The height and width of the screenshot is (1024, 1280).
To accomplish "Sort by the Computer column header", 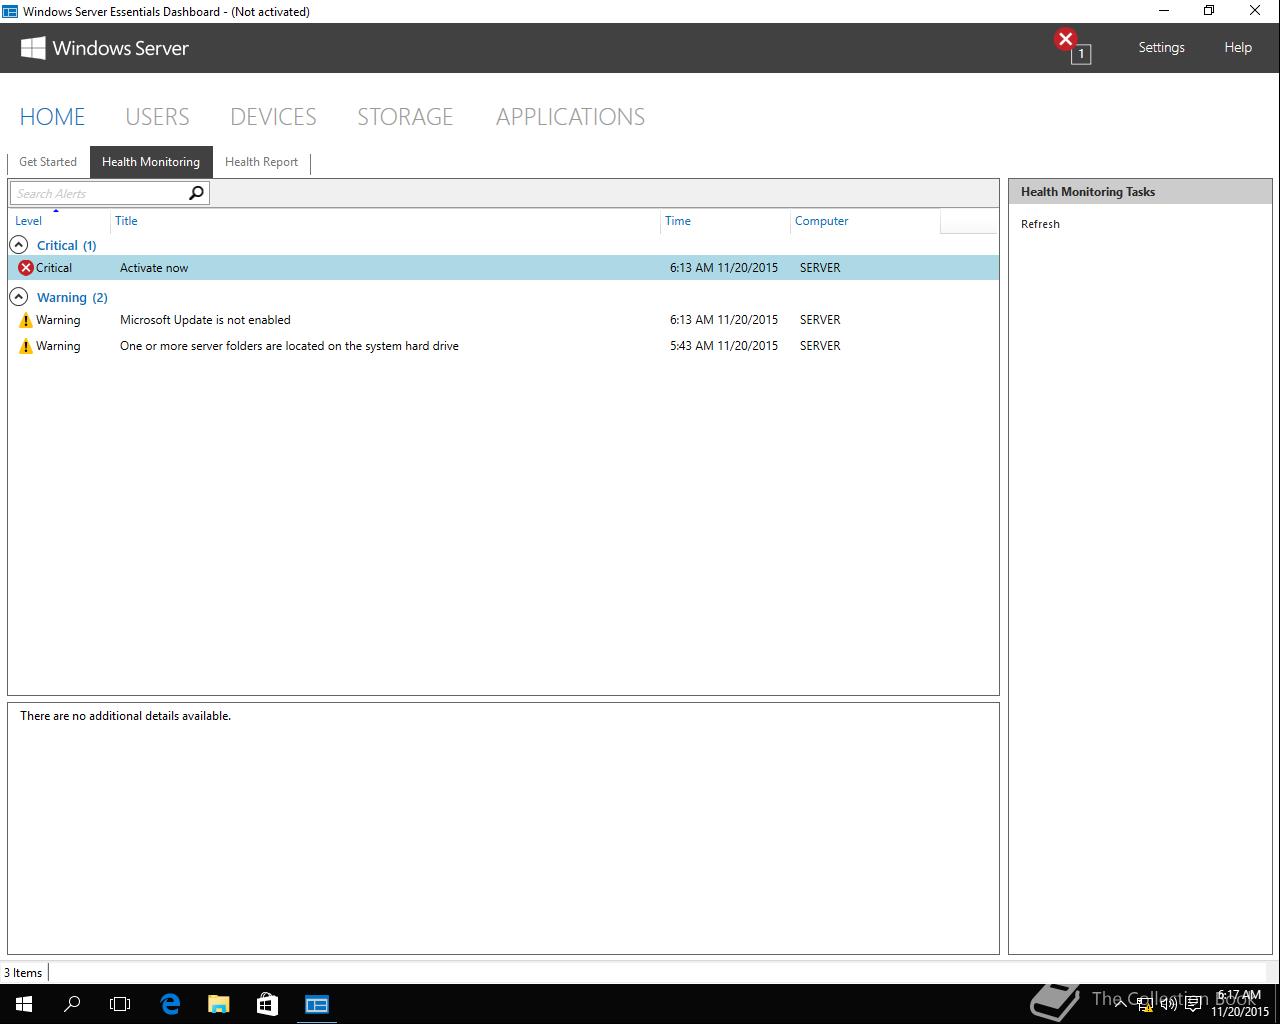I will tap(865, 221).
